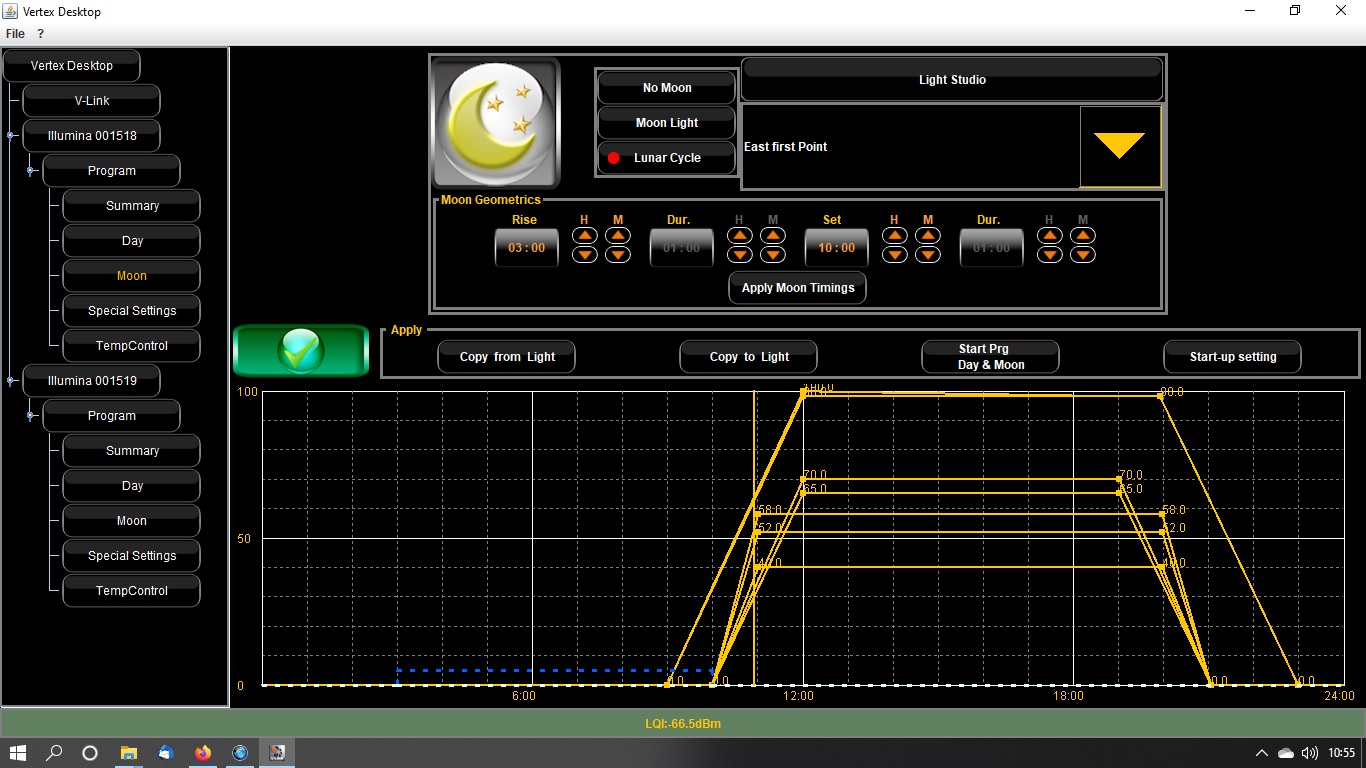
Task: Decrease the Rise minute with down arrow
Action: 618,254
